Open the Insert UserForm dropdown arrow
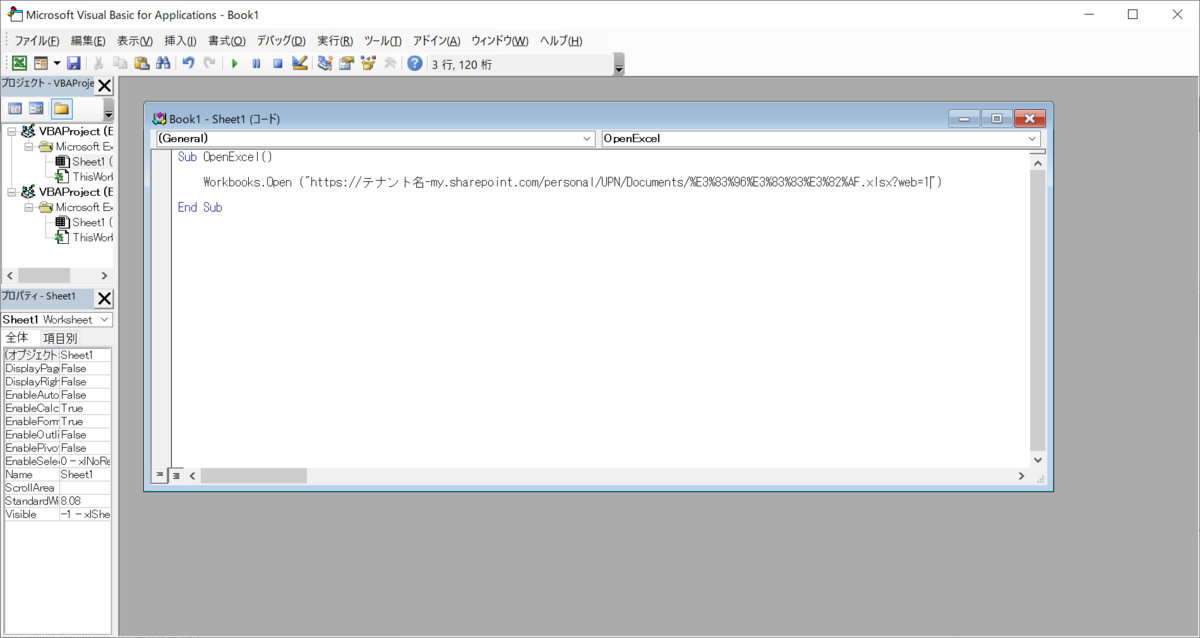 (56, 63)
